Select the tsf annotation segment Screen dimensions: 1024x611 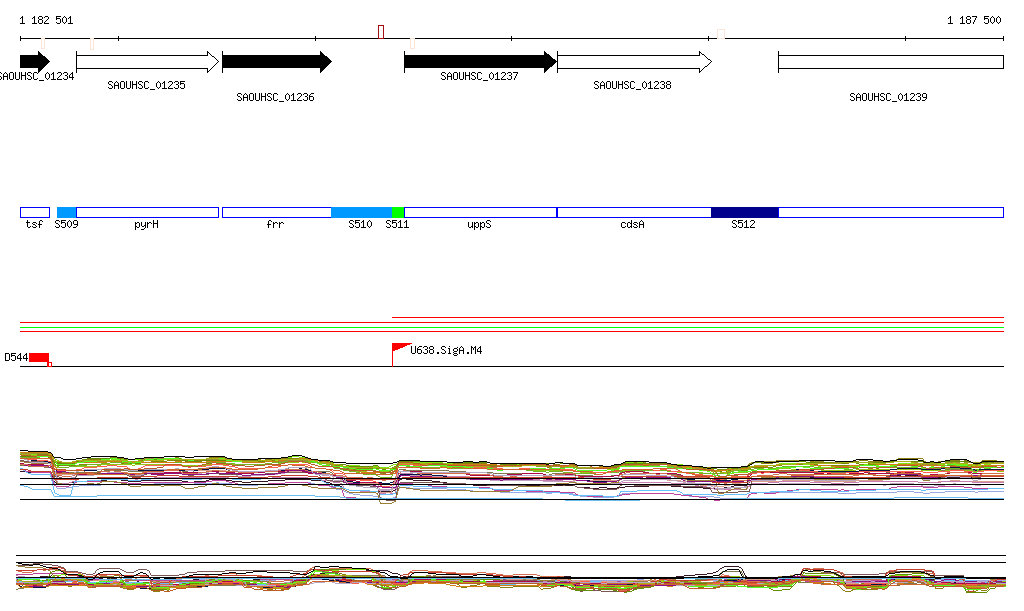[34, 212]
